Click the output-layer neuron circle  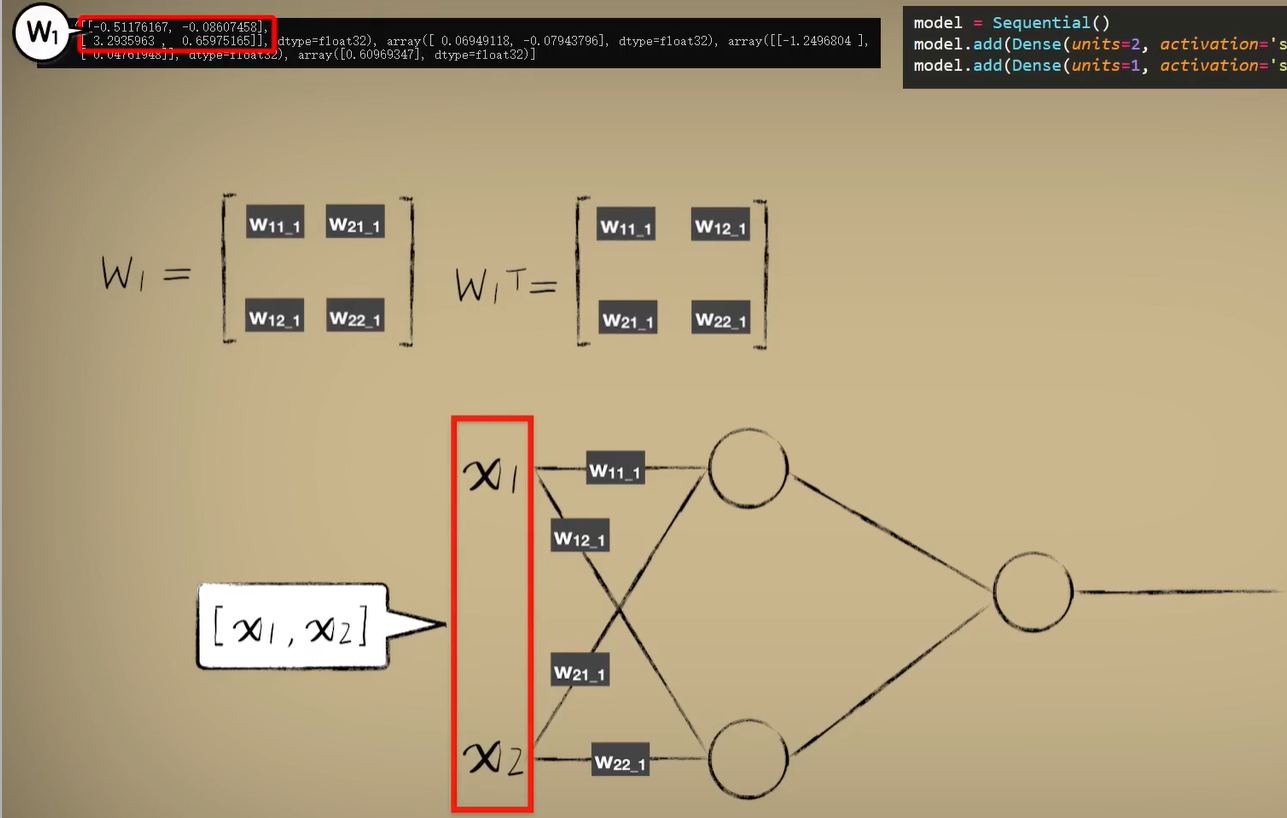coord(1033,591)
